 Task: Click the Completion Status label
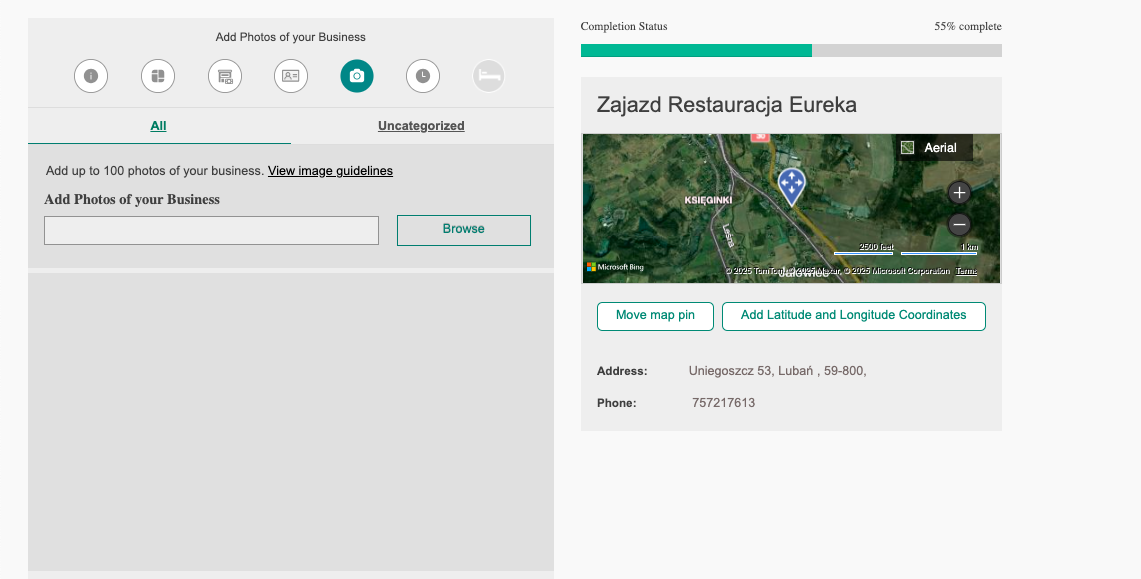[624, 26]
